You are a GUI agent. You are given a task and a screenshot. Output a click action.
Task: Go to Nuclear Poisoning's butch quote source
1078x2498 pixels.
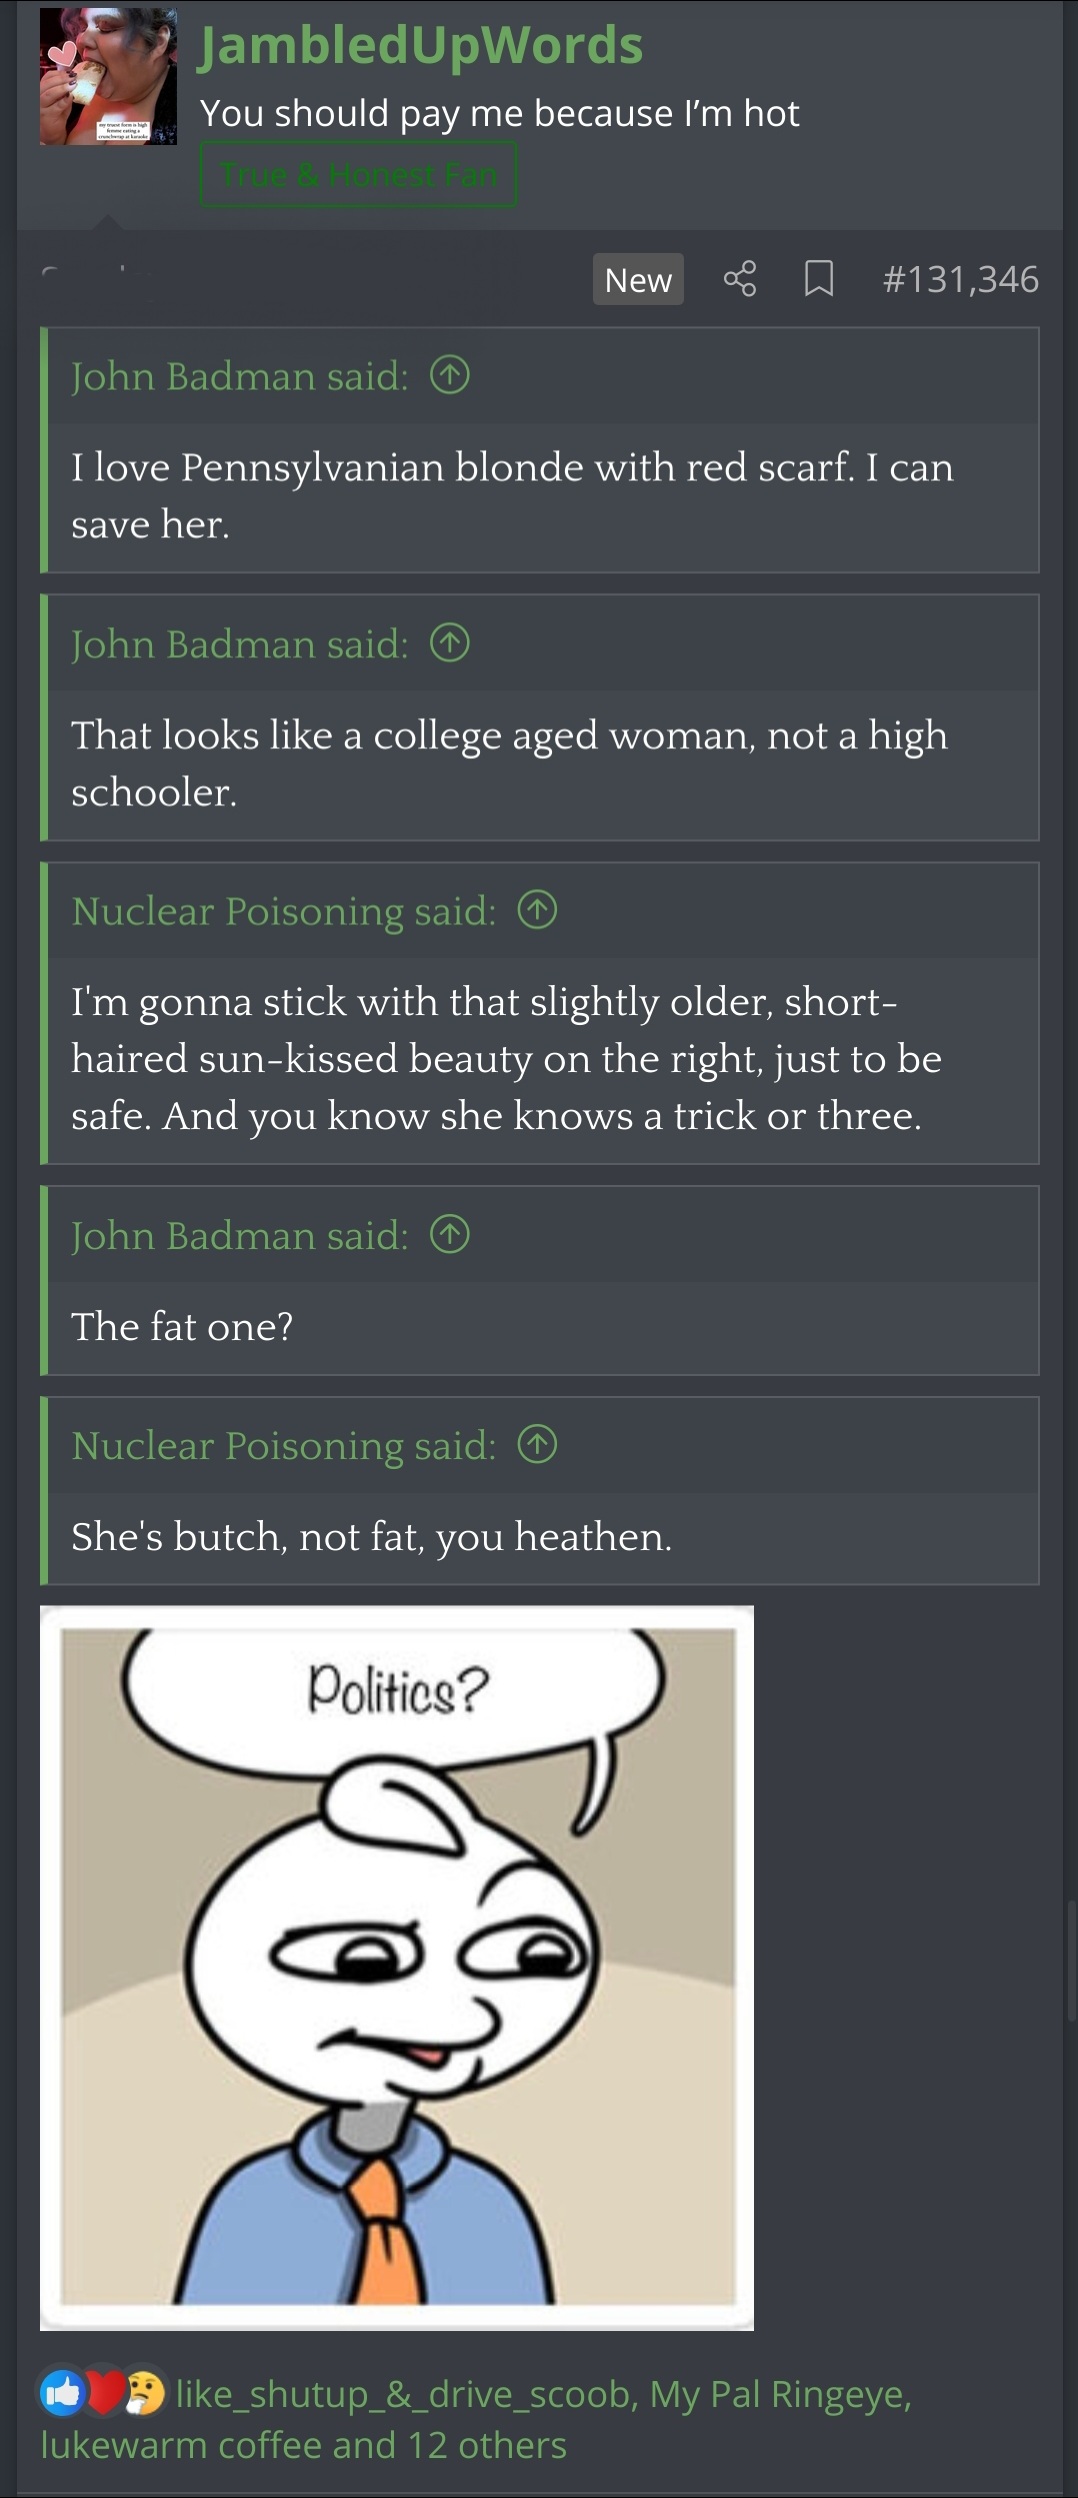[x=537, y=1445]
